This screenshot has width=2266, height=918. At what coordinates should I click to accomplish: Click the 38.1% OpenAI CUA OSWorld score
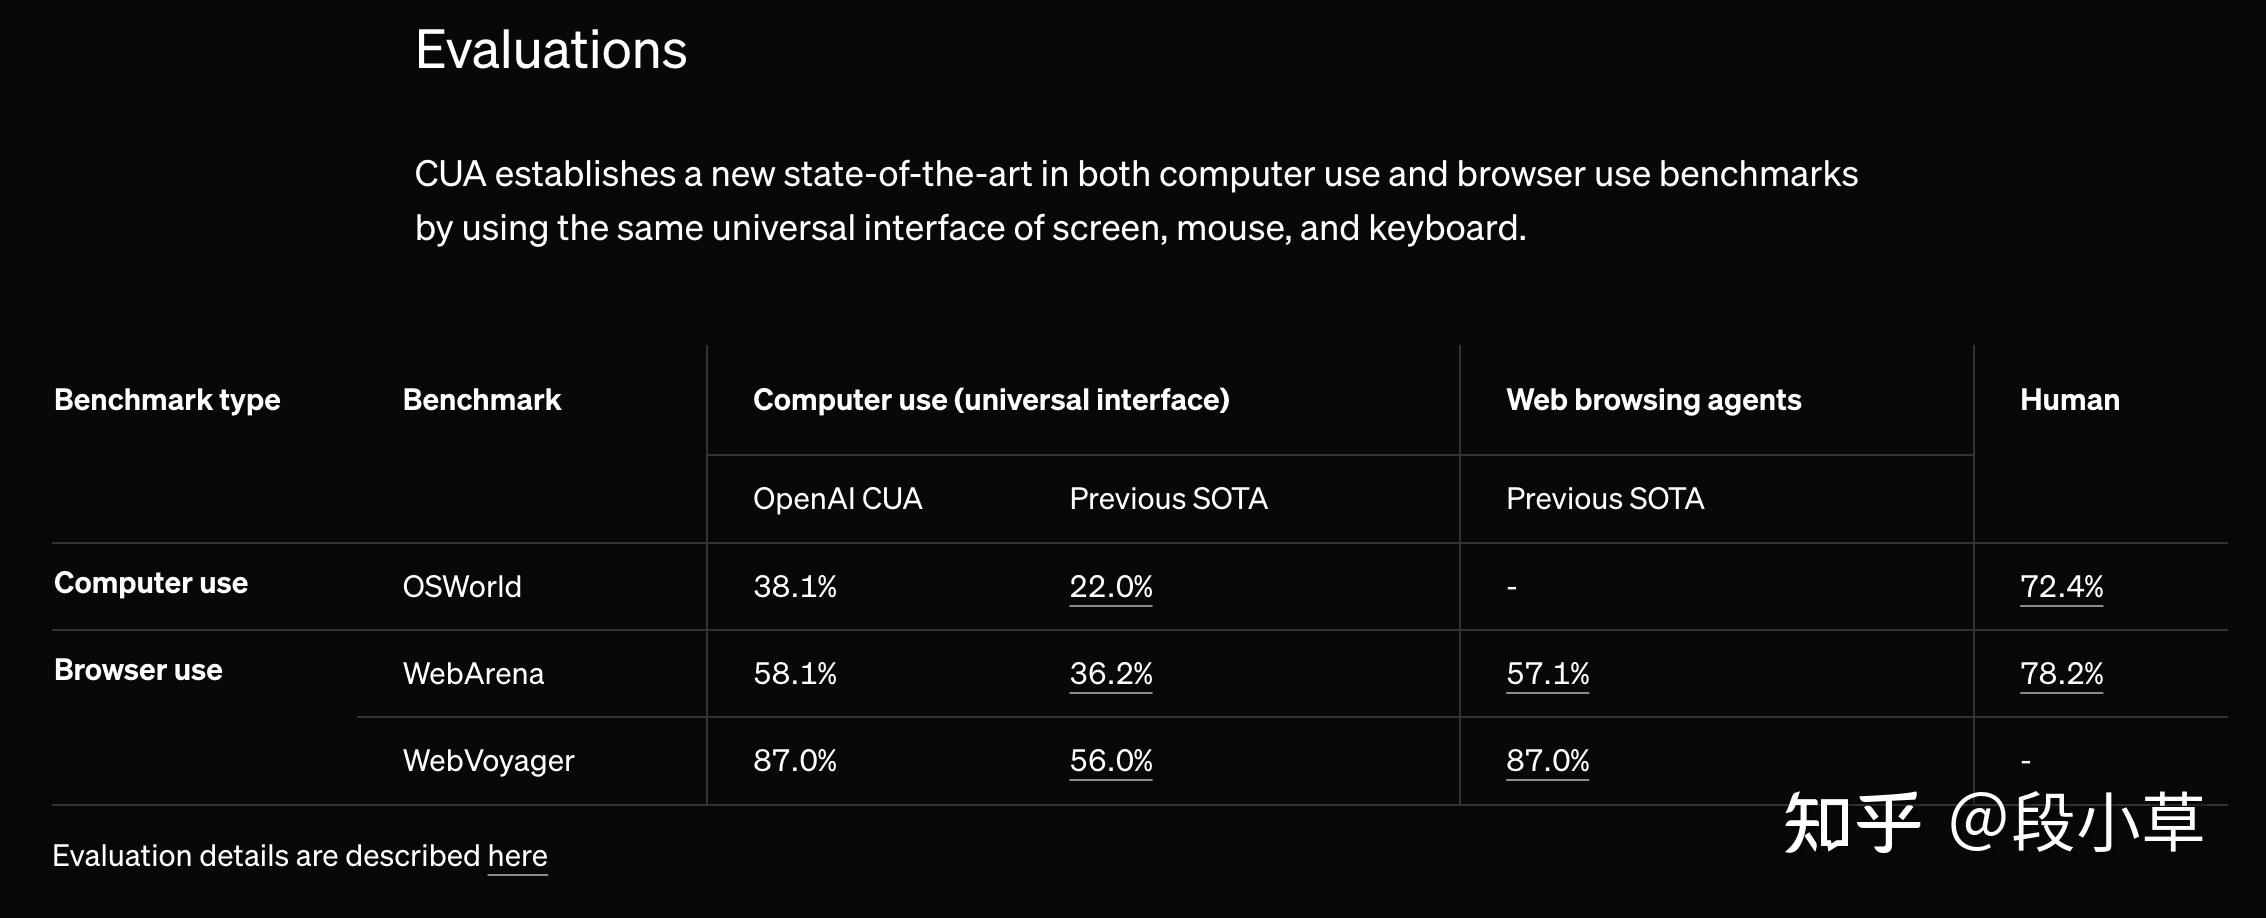pyautogui.click(x=794, y=586)
